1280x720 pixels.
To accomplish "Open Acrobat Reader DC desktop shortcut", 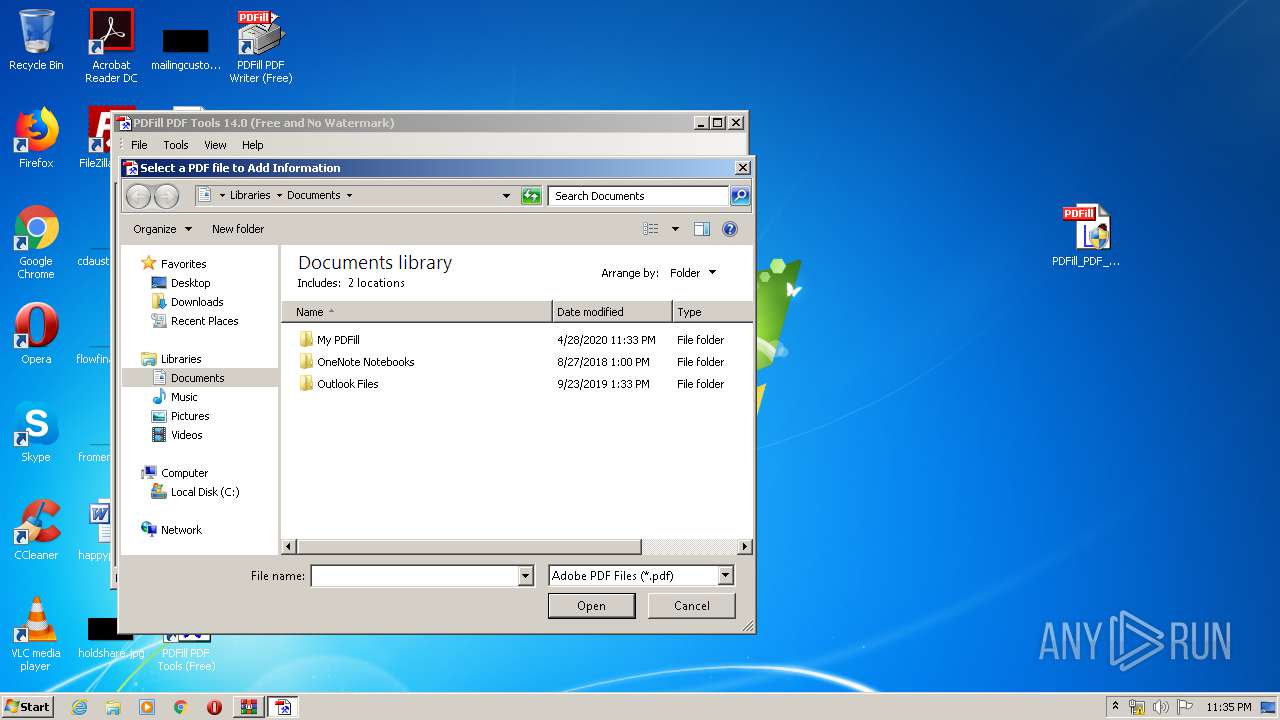I will [x=111, y=47].
